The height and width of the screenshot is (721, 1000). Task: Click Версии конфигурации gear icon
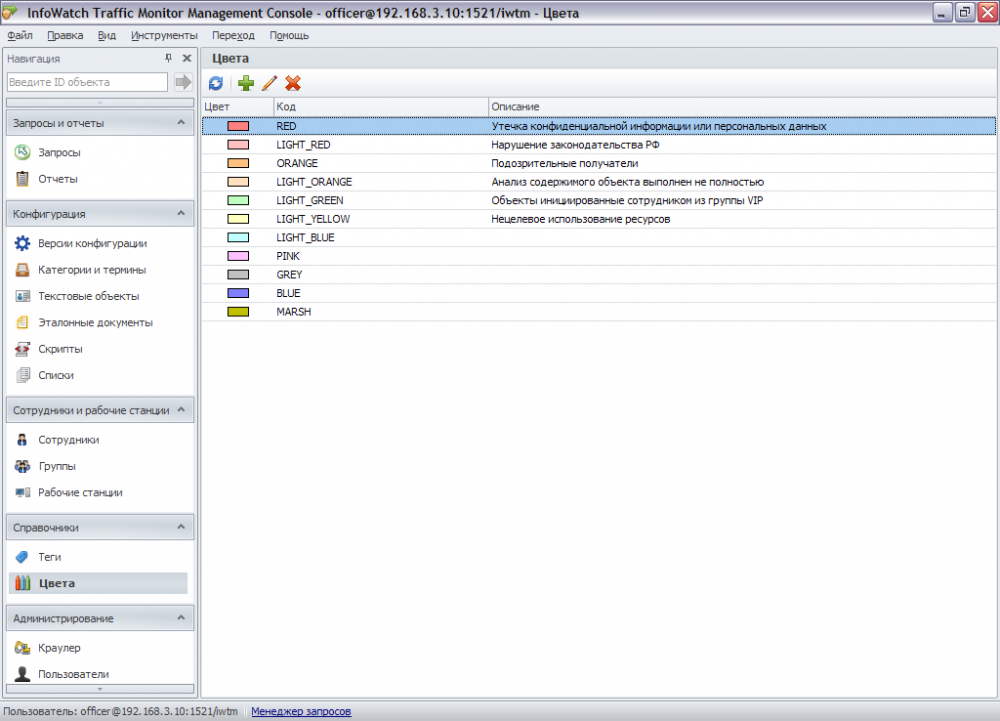22,243
